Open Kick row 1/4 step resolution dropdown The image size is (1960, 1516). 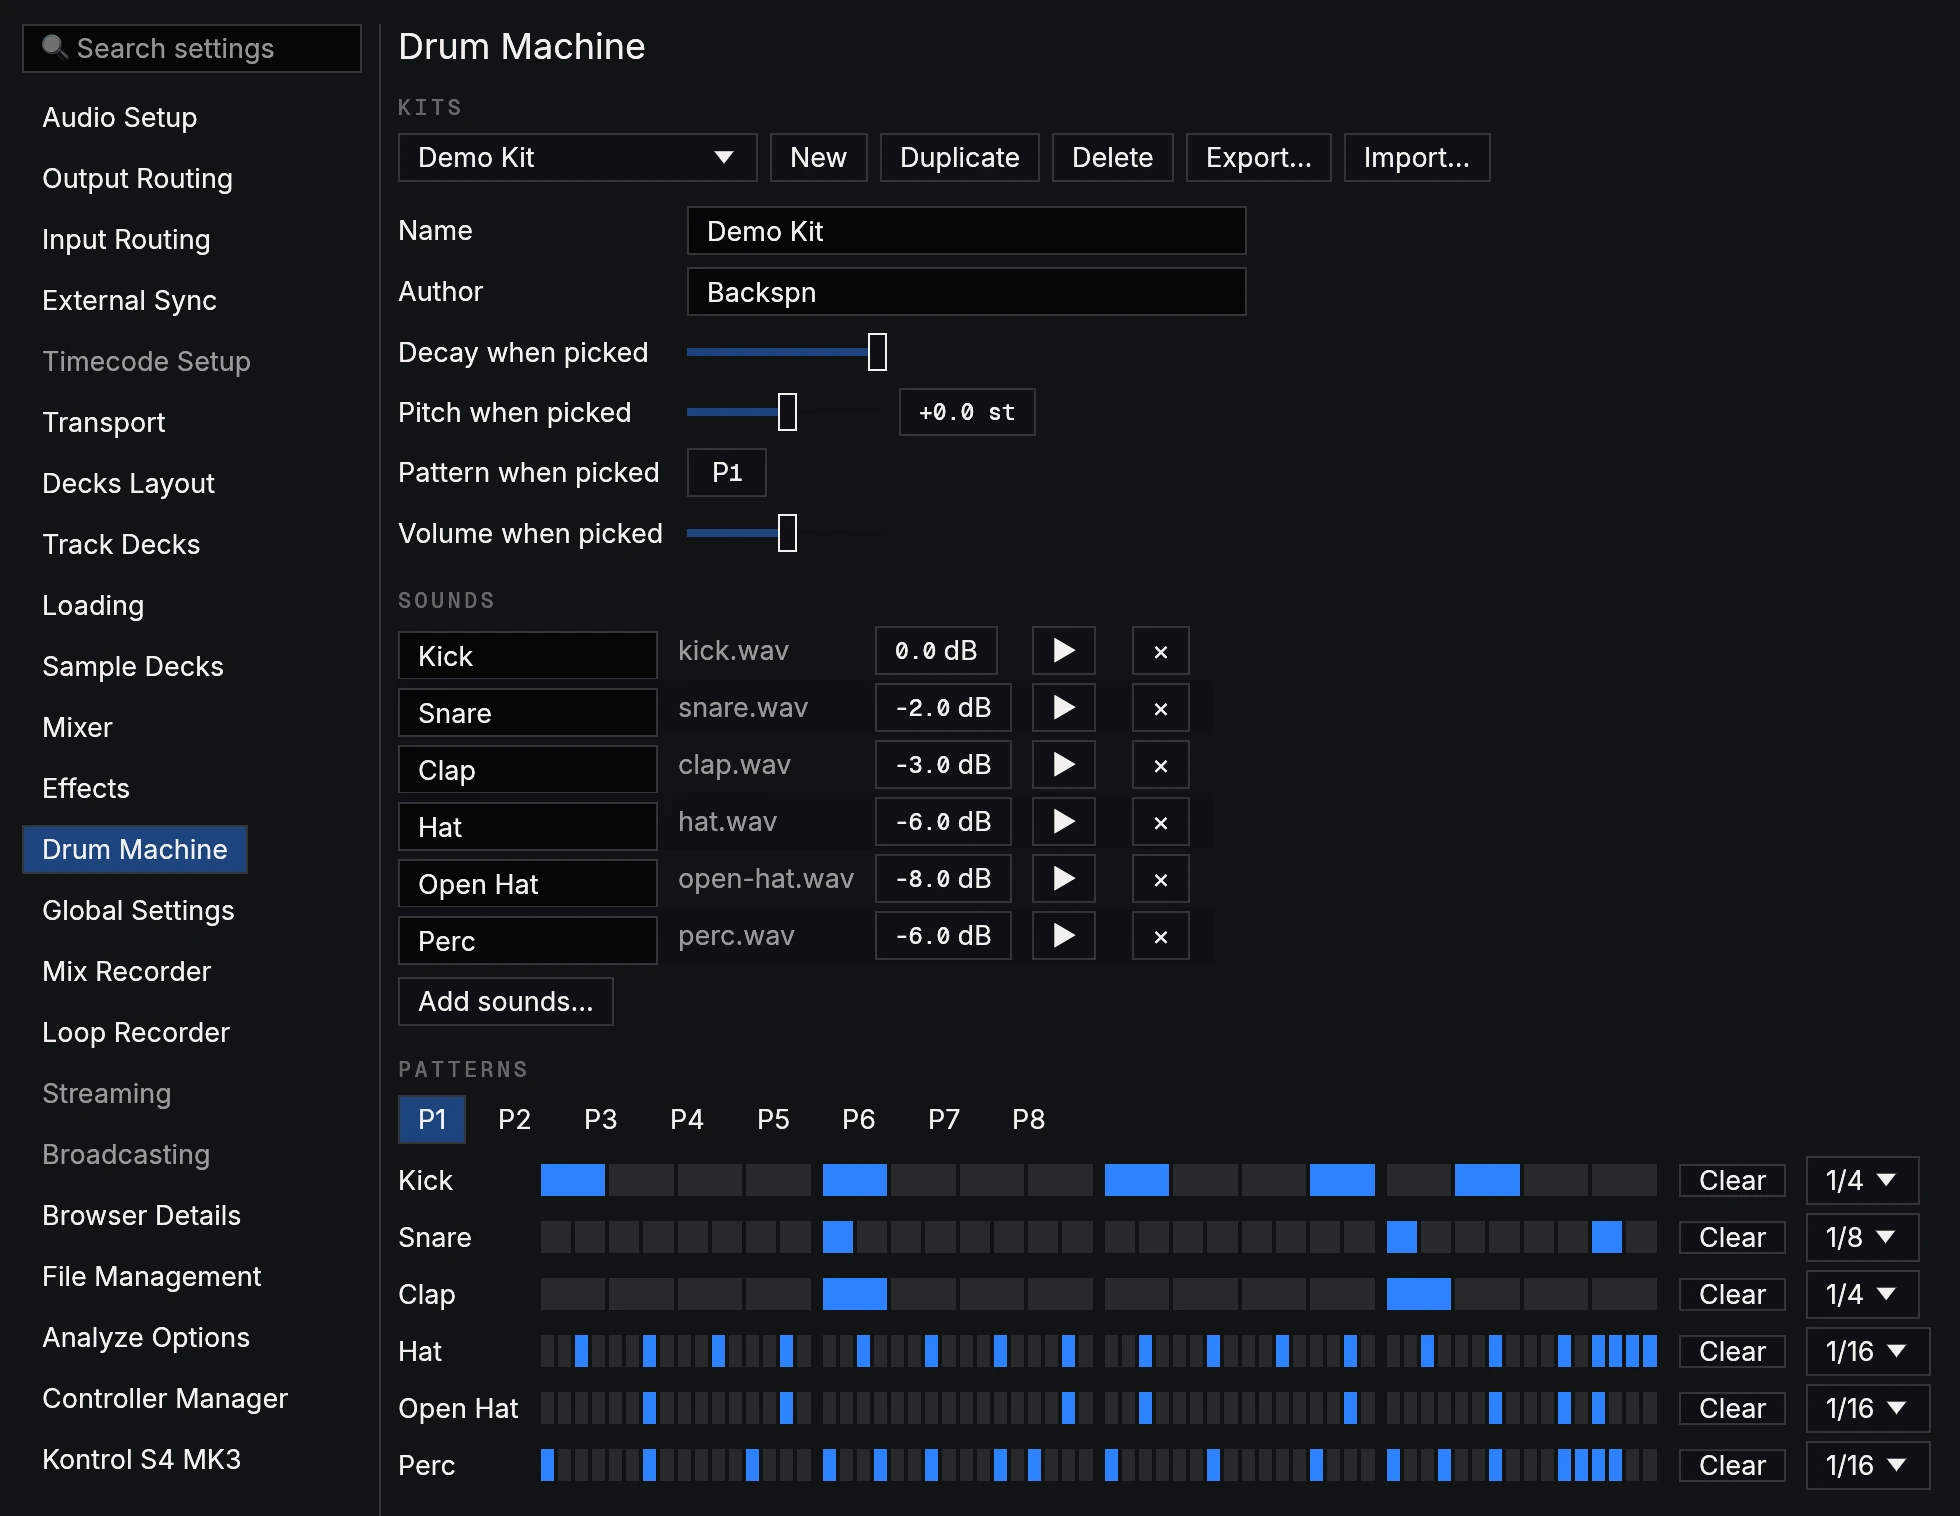[1862, 1180]
